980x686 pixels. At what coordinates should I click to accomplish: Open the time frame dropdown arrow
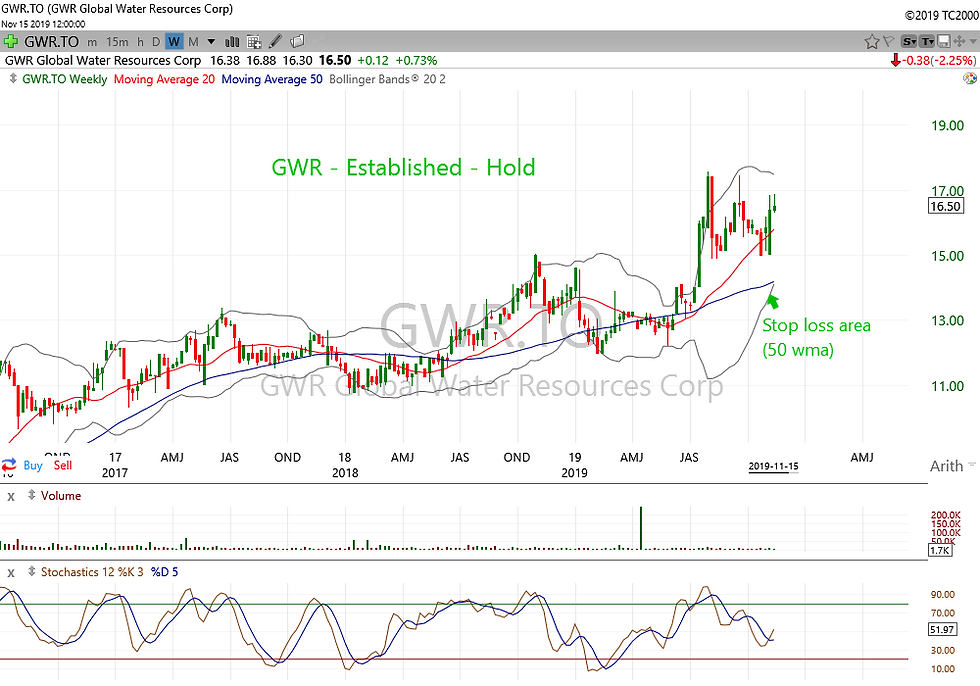(x=211, y=42)
